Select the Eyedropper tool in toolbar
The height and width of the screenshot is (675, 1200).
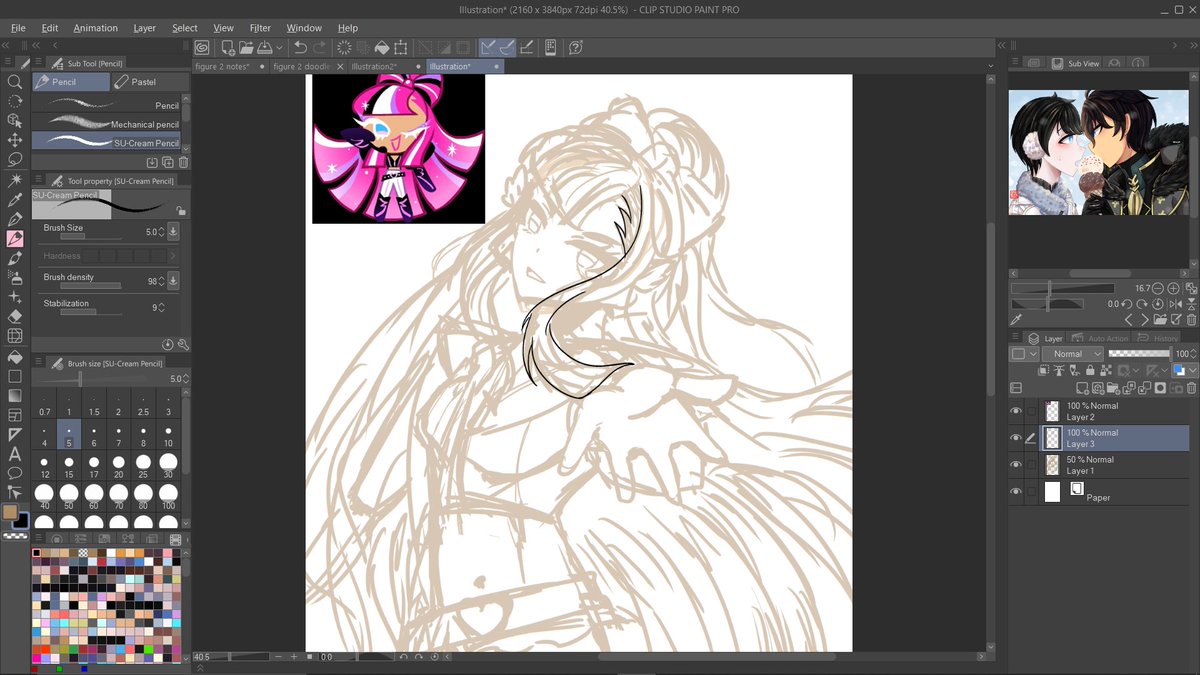pyautogui.click(x=14, y=199)
